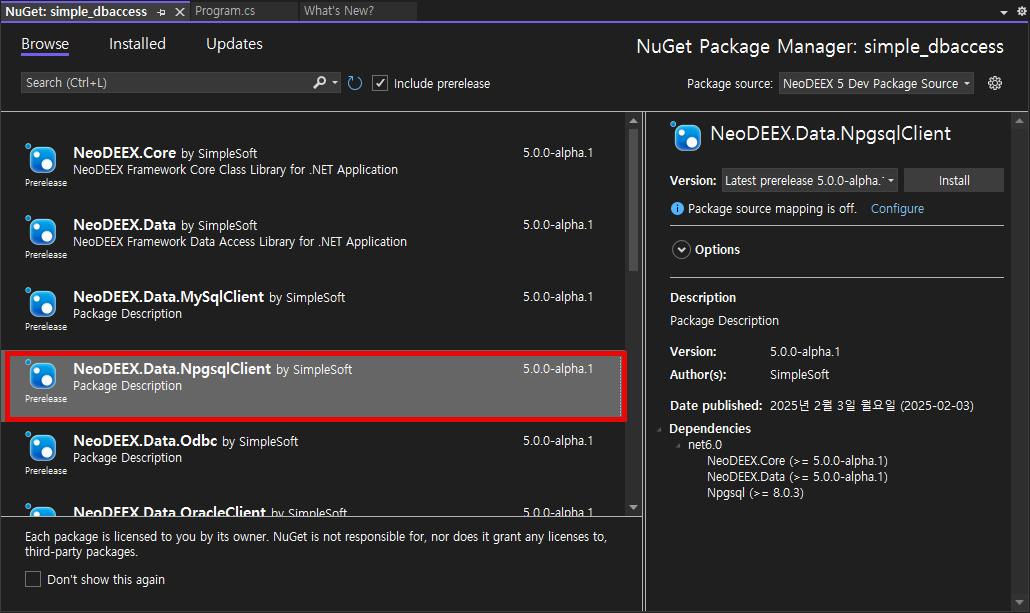Click NeoDEEX.Data (>= 5.0.0-alpha.1) dependency

797,476
